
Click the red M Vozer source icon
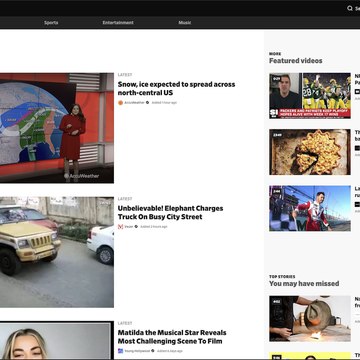click(120, 227)
